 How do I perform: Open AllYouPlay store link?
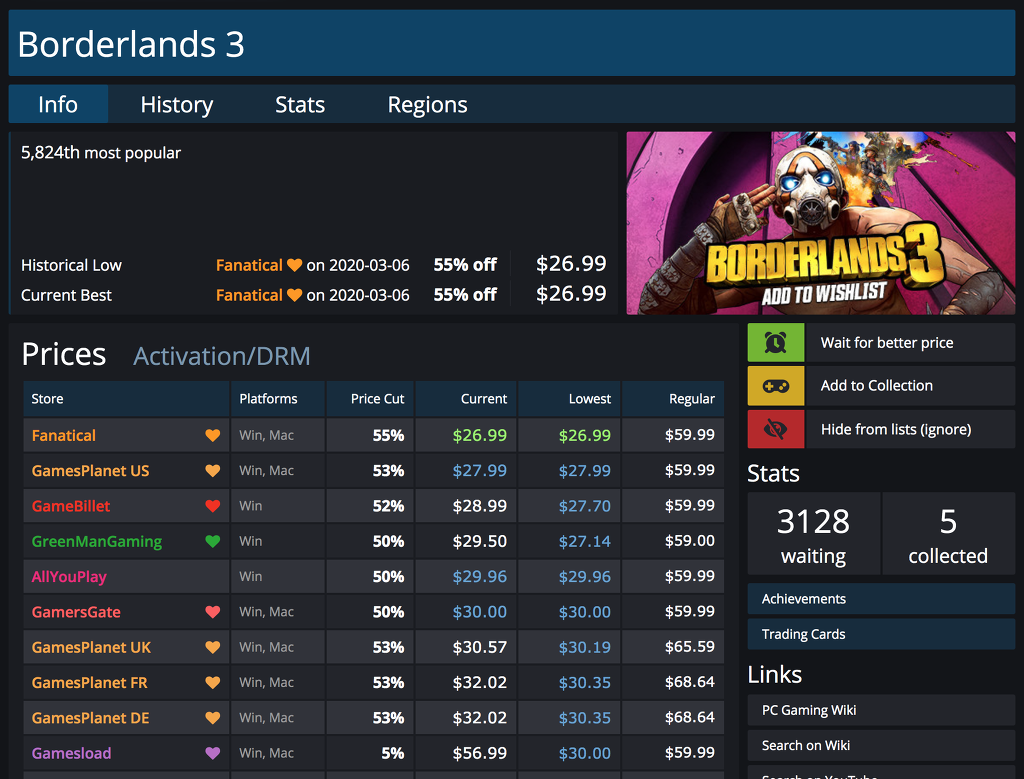click(x=69, y=577)
